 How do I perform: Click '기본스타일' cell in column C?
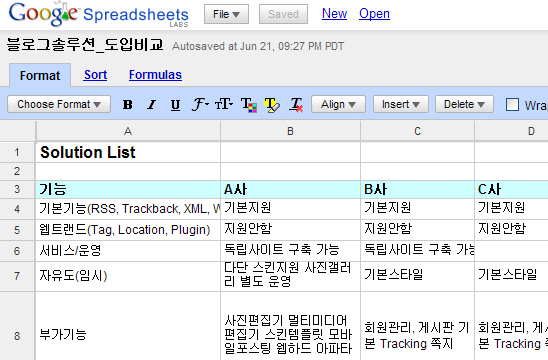tap(417, 276)
